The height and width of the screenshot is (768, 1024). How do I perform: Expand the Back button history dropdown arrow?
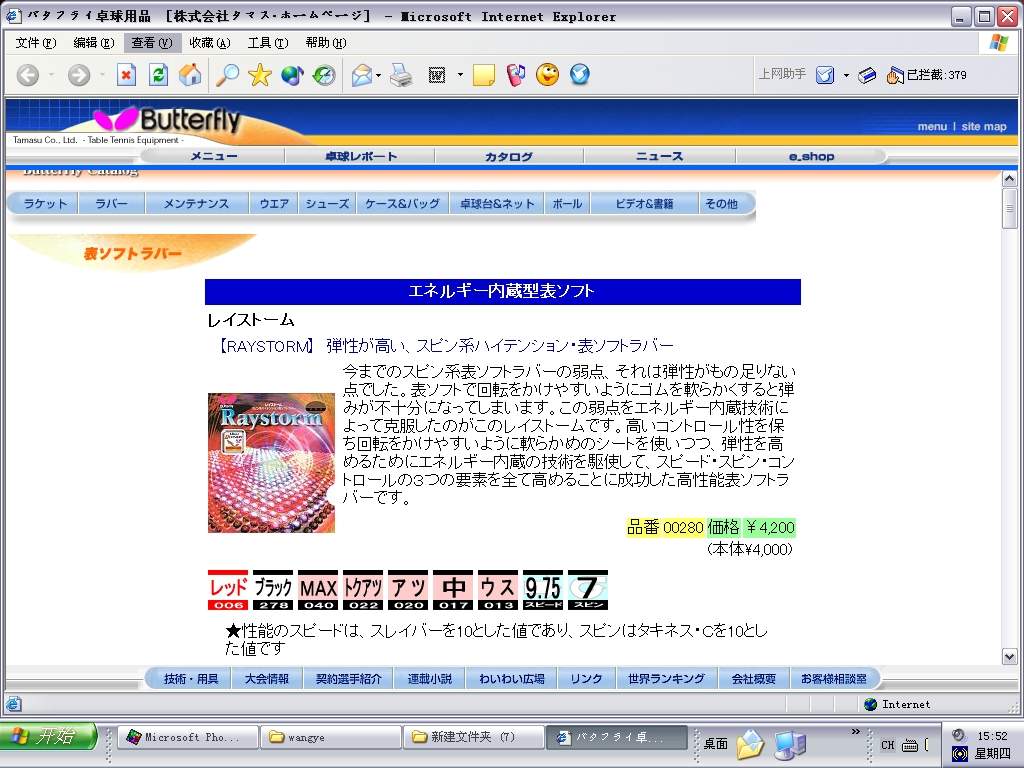click(51, 75)
